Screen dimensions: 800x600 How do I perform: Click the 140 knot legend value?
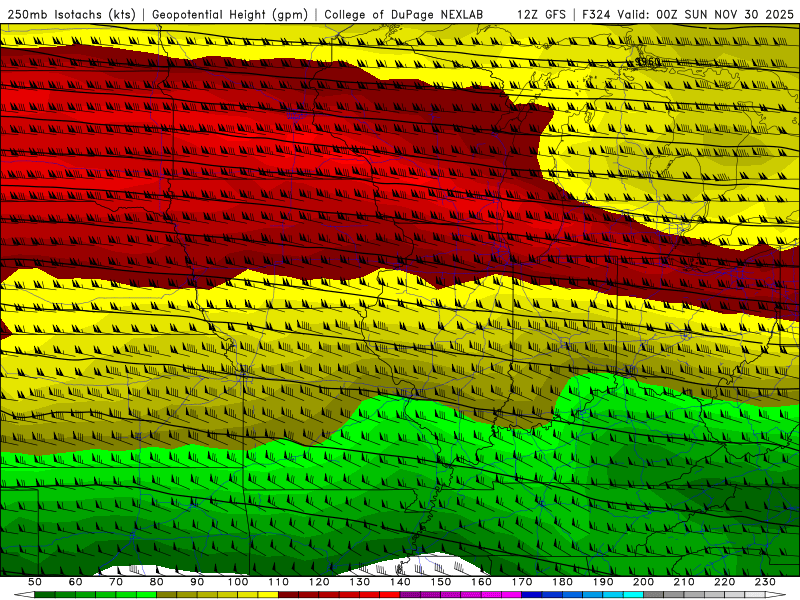400,582
